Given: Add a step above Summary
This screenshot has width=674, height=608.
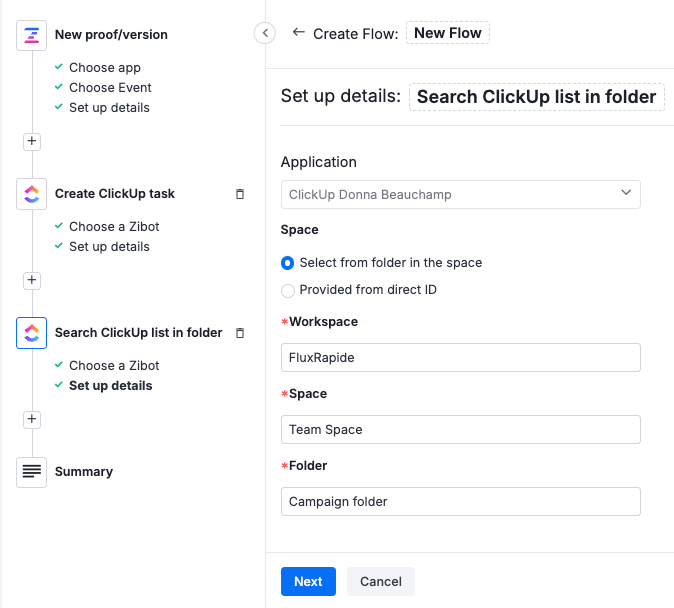Looking at the screenshot, I should (32, 419).
